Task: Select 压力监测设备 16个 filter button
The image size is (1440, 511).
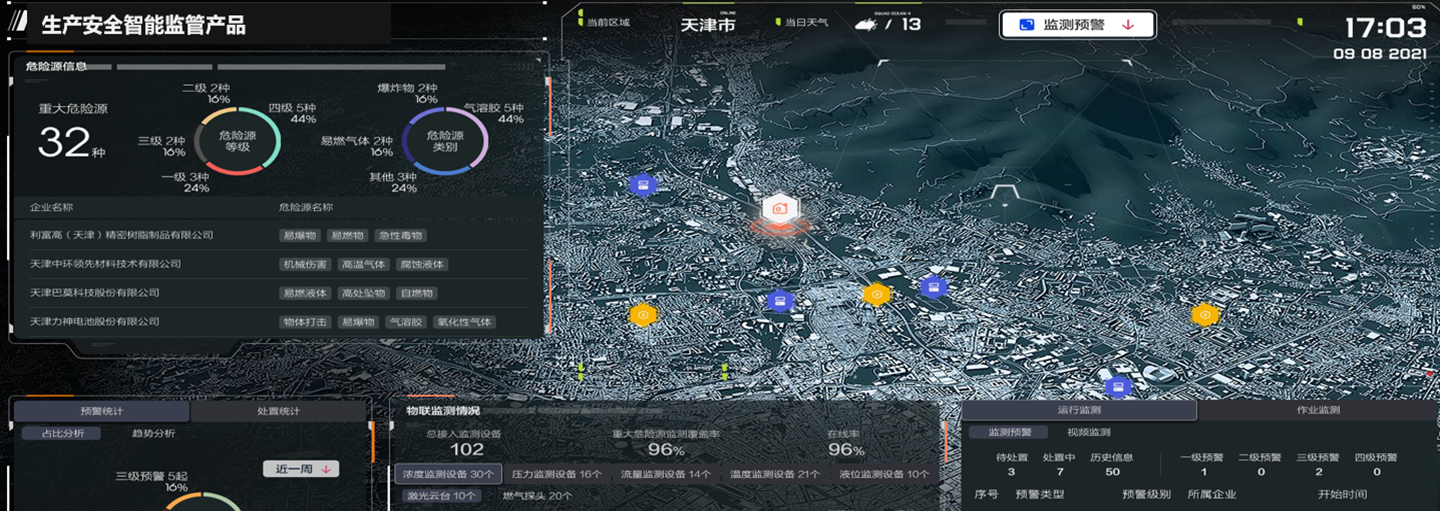Action: tap(556, 474)
